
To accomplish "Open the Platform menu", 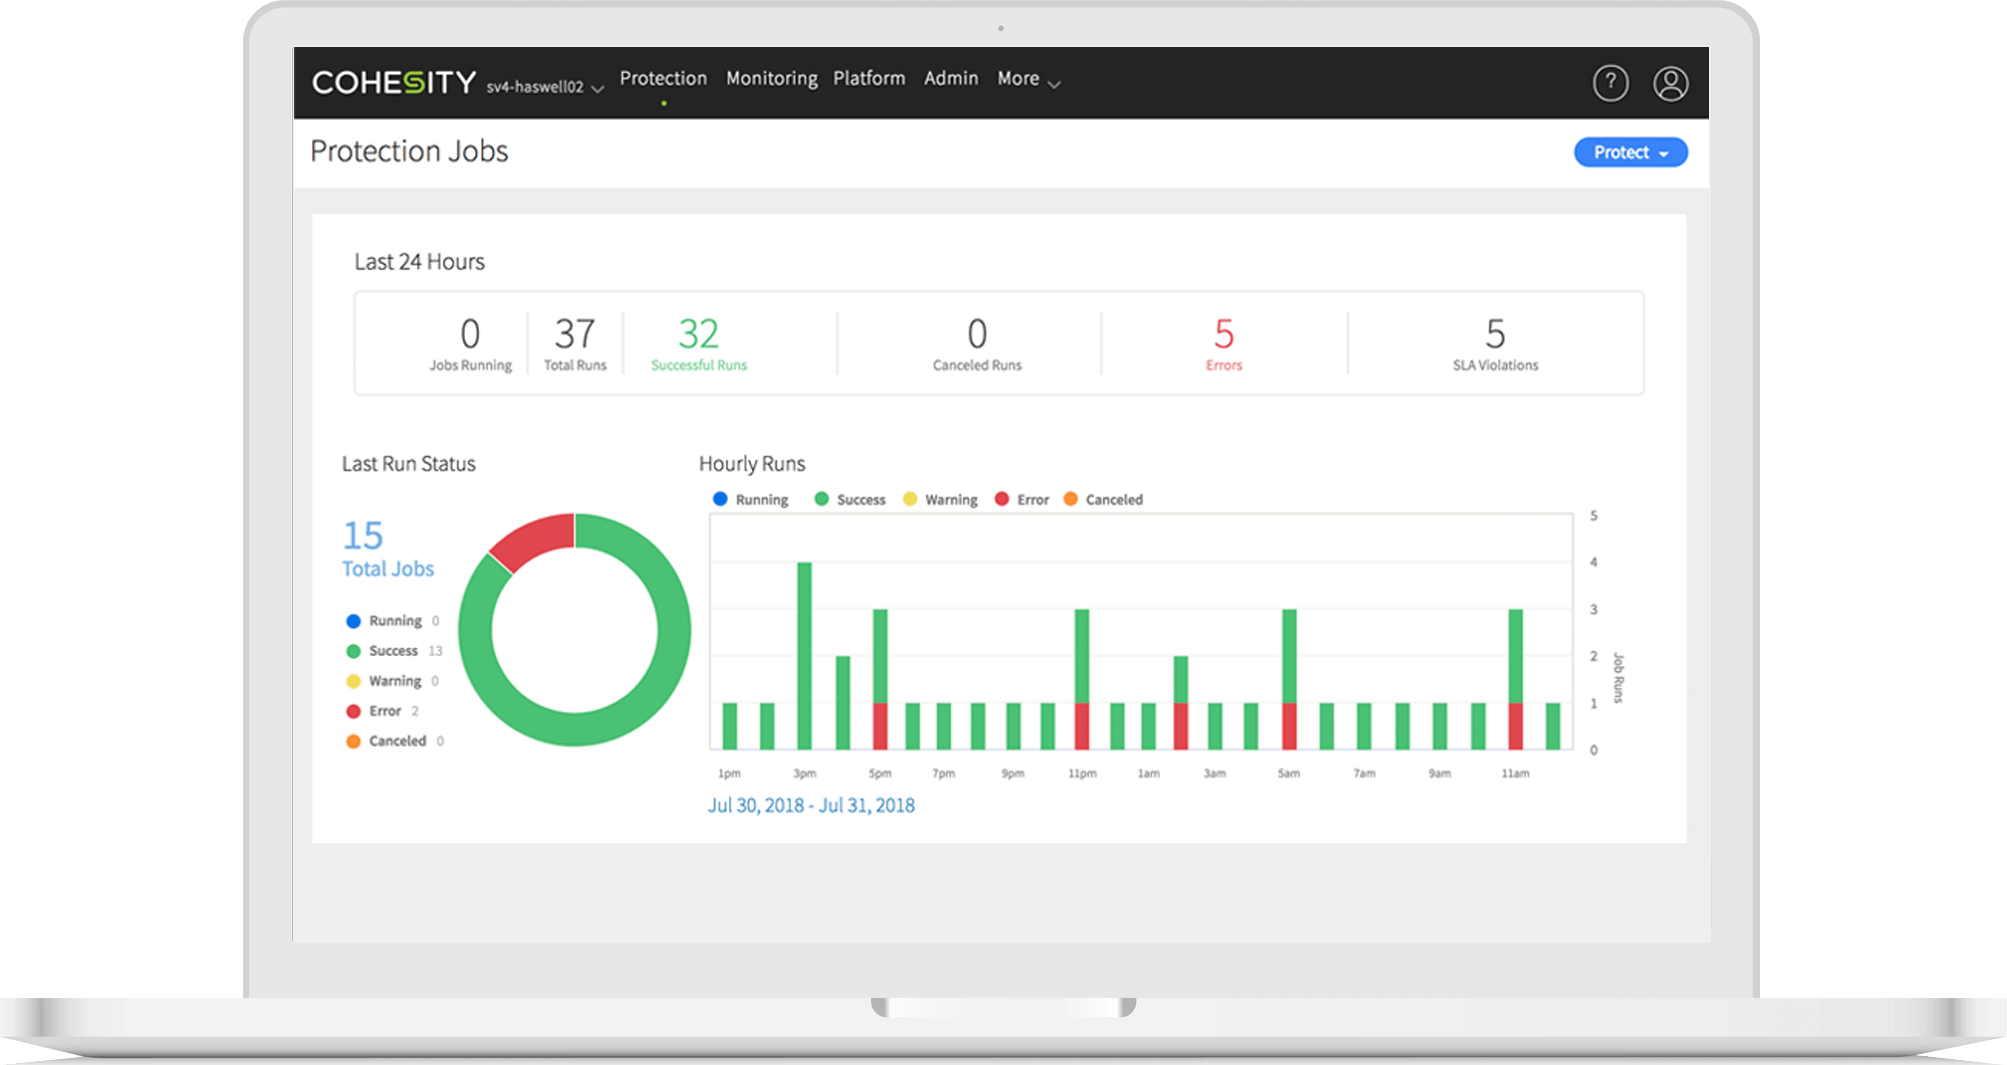I will tap(869, 78).
